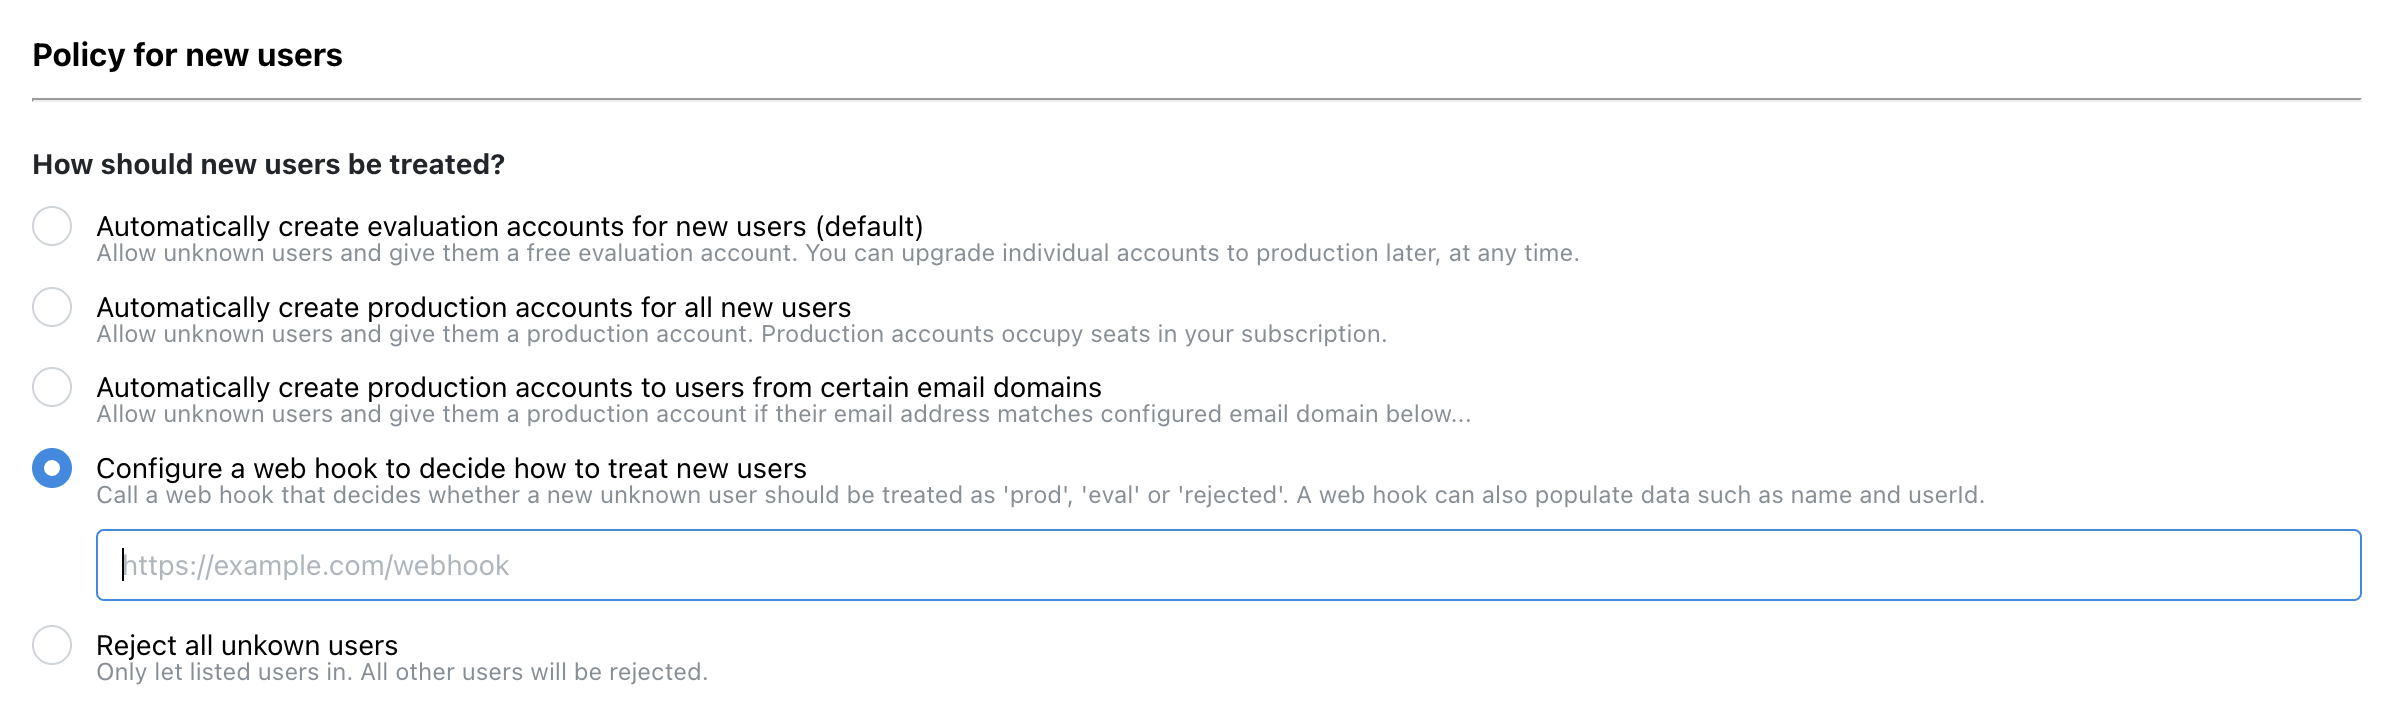The height and width of the screenshot is (714, 2382).
Task: Click the Only let listed users in text
Action: tap(401, 672)
